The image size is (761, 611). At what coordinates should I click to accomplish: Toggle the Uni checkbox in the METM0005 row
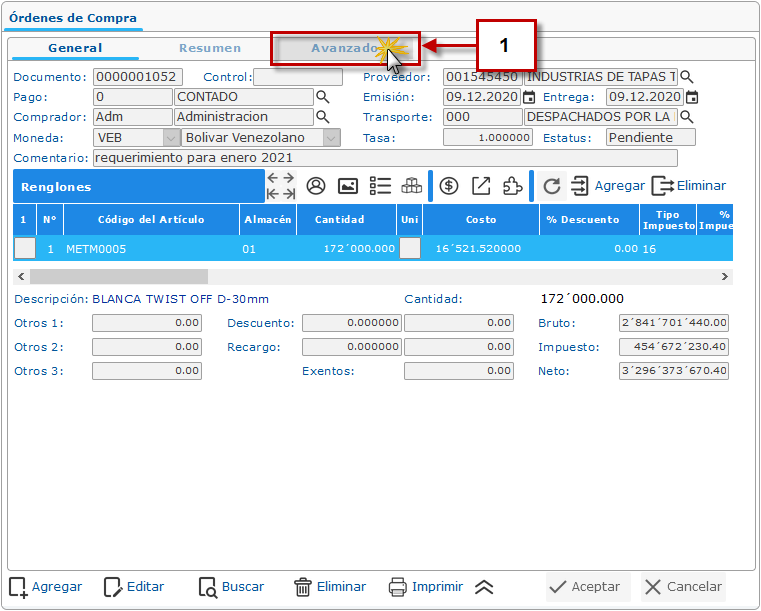click(409, 249)
